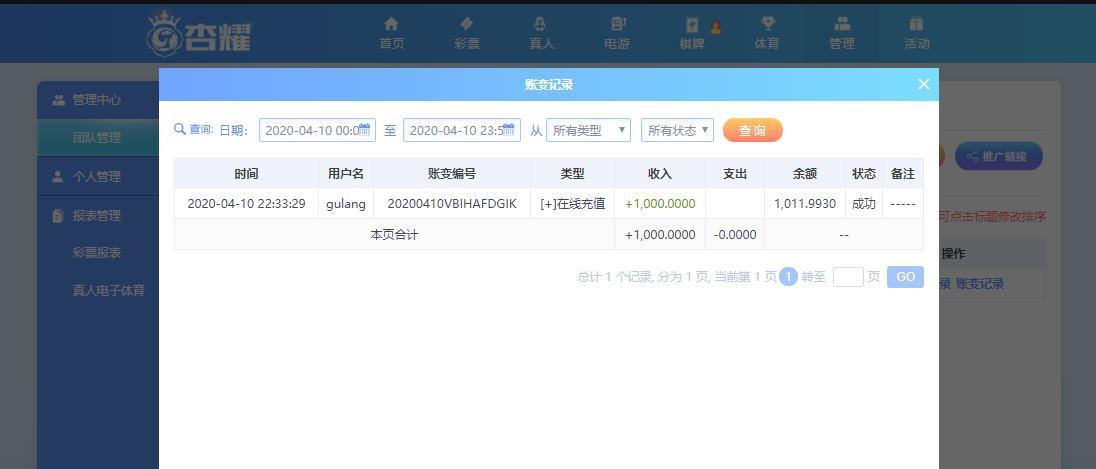
Task: Expand the 所有状态 dropdown
Action: [x=677, y=130]
